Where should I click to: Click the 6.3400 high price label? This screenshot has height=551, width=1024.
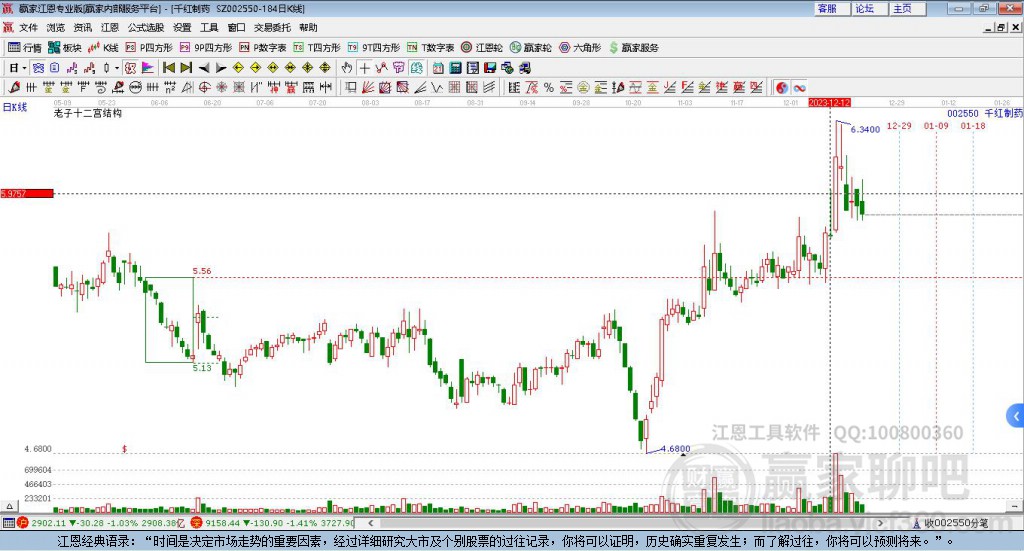pyautogui.click(x=865, y=129)
